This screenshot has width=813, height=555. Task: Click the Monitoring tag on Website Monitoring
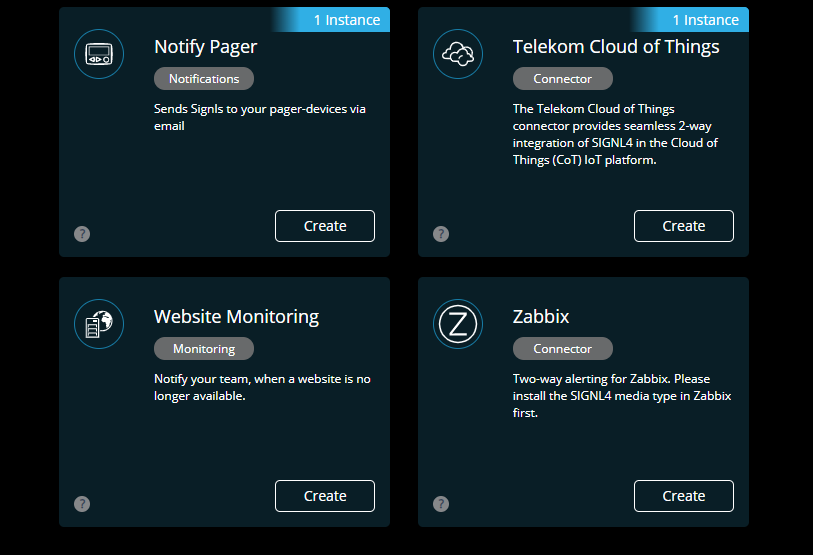click(204, 349)
